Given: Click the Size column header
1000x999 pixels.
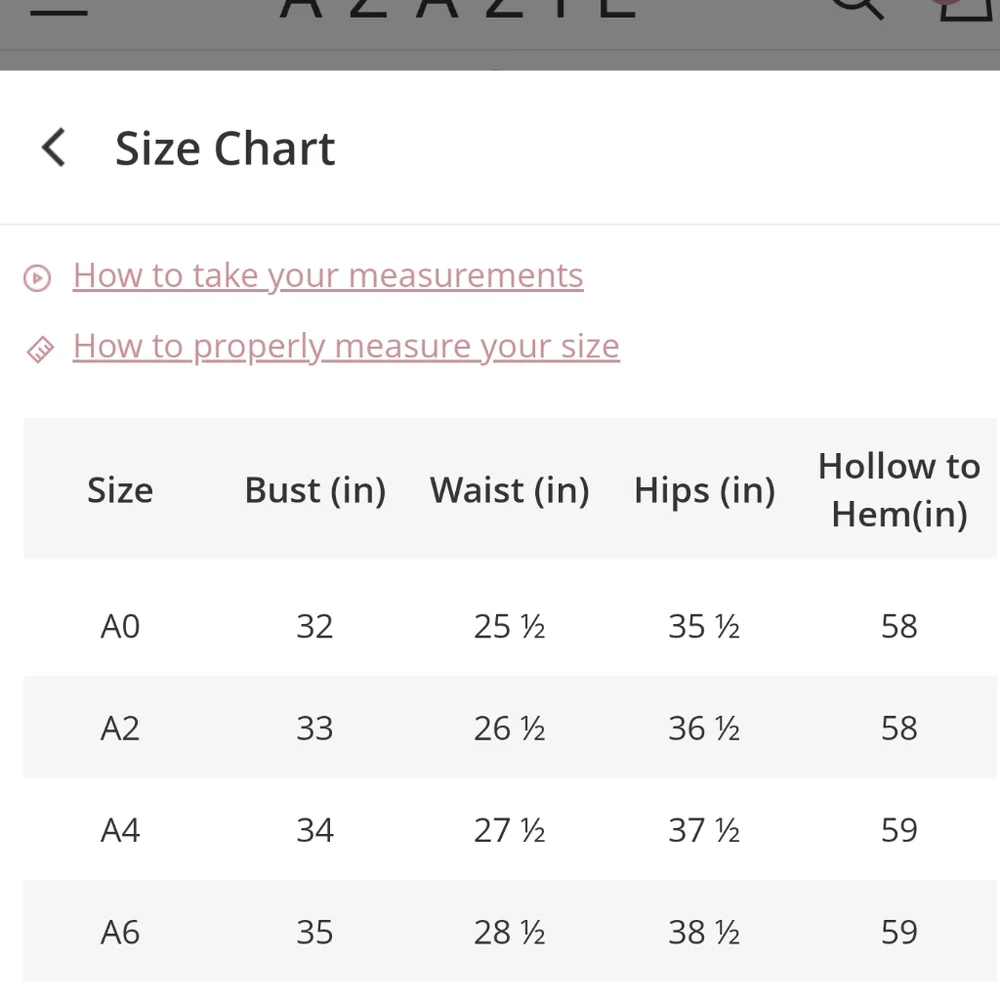Looking at the screenshot, I should coord(120,490).
